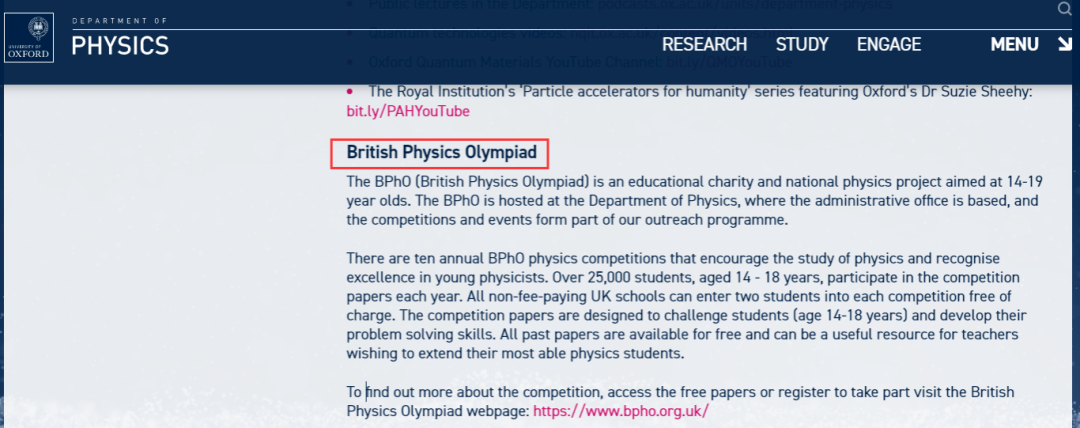Click the Oxford Quantum Materials YouTube Channel text
Viewport: 1080px width, 428px height.
(515, 62)
